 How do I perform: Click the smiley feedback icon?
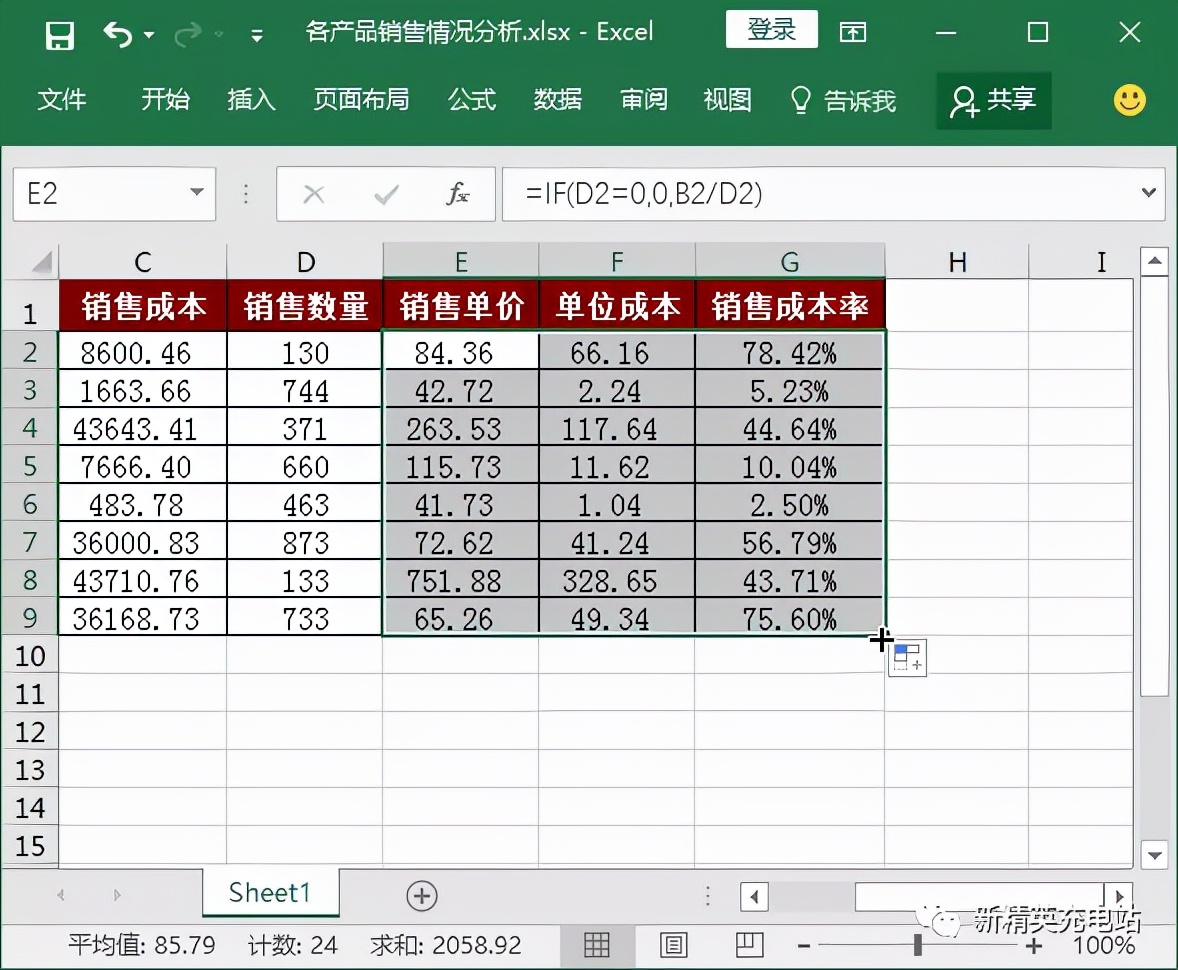1129,100
